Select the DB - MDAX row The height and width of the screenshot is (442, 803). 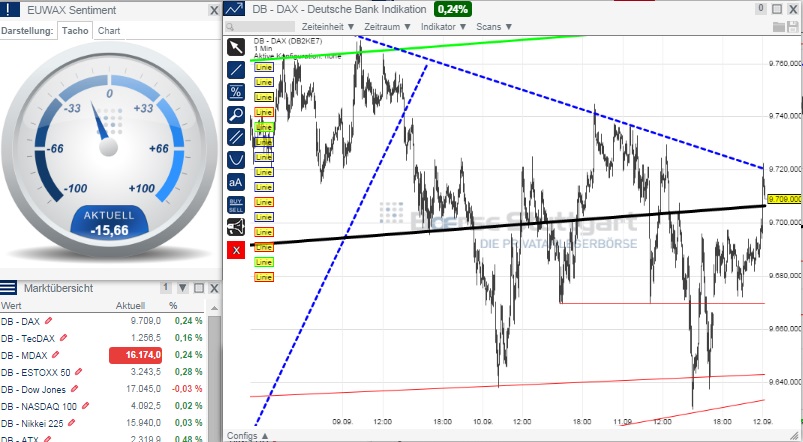click(102, 354)
